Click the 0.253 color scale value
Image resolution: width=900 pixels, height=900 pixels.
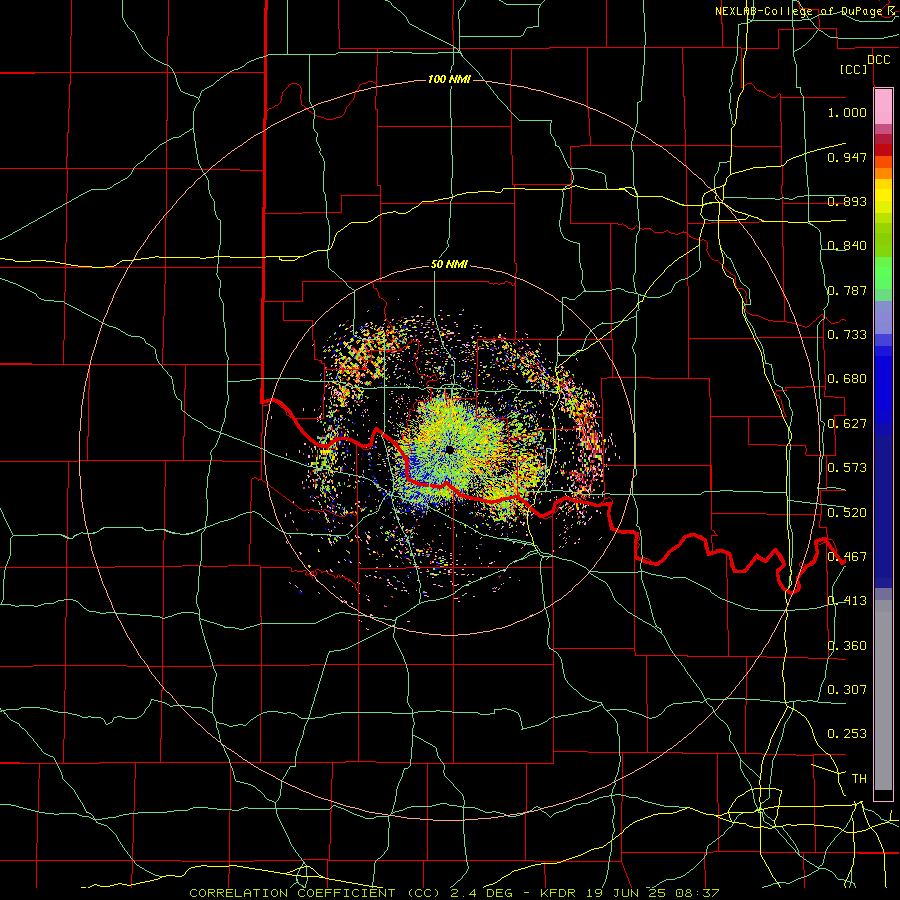point(847,734)
